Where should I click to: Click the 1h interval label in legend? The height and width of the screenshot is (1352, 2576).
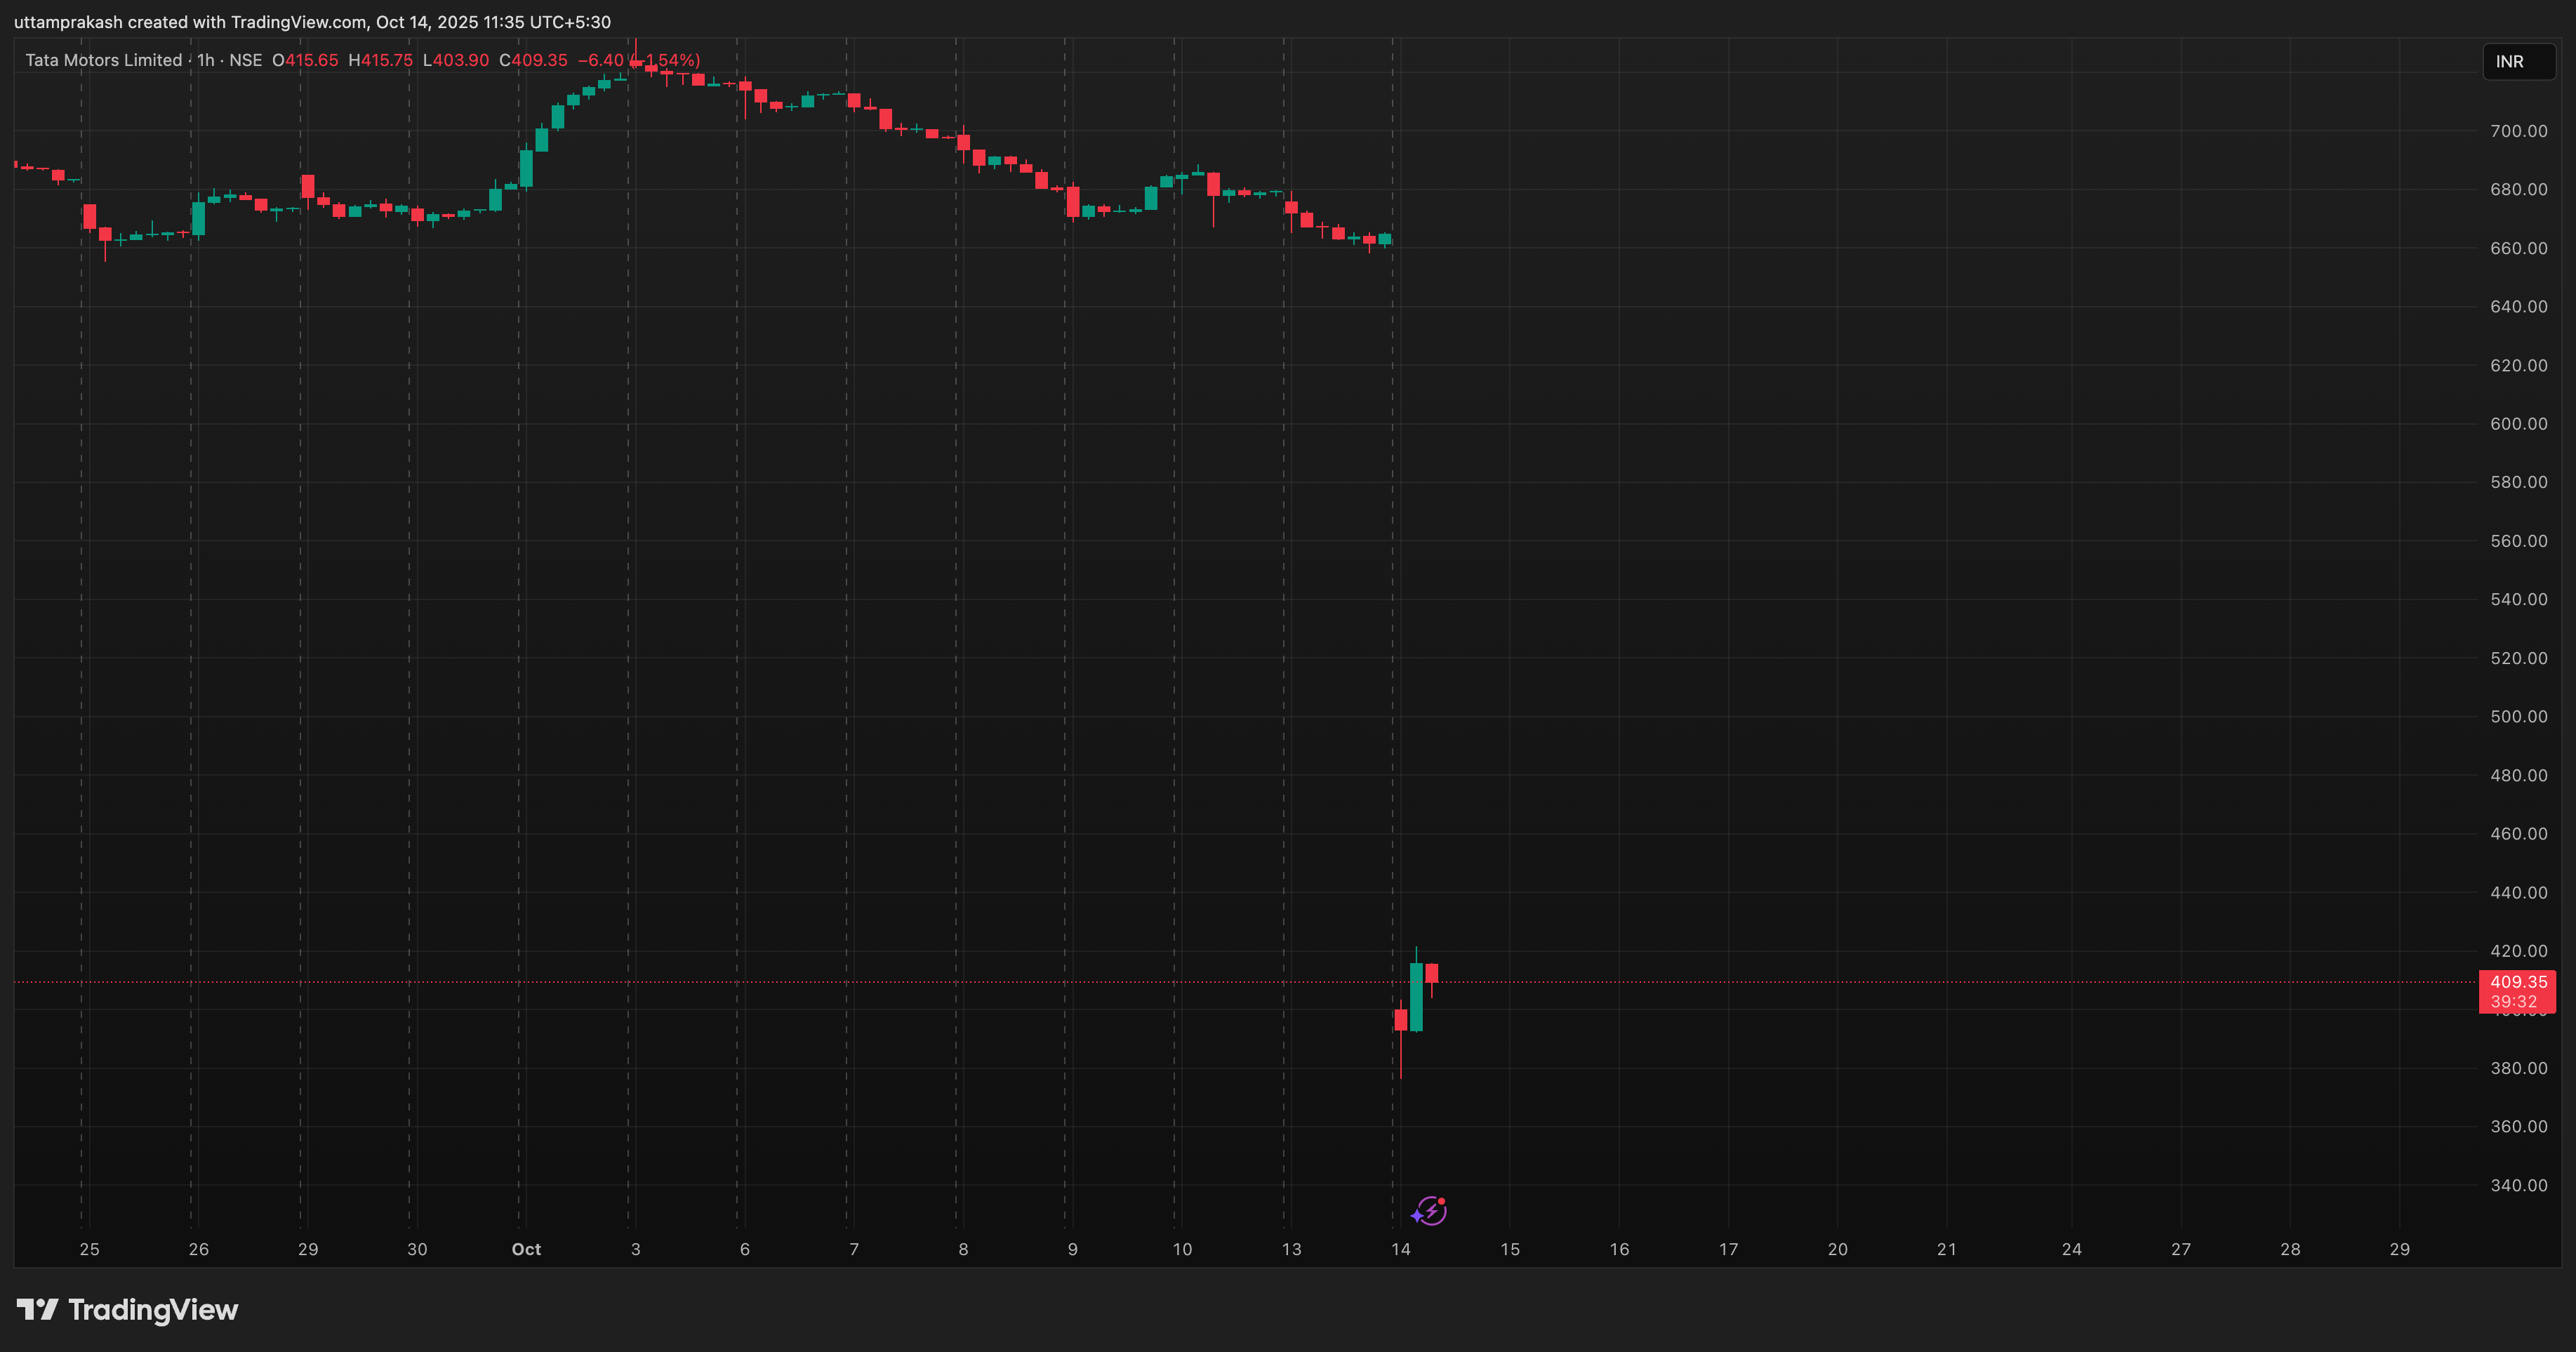pyautogui.click(x=205, y=60)
